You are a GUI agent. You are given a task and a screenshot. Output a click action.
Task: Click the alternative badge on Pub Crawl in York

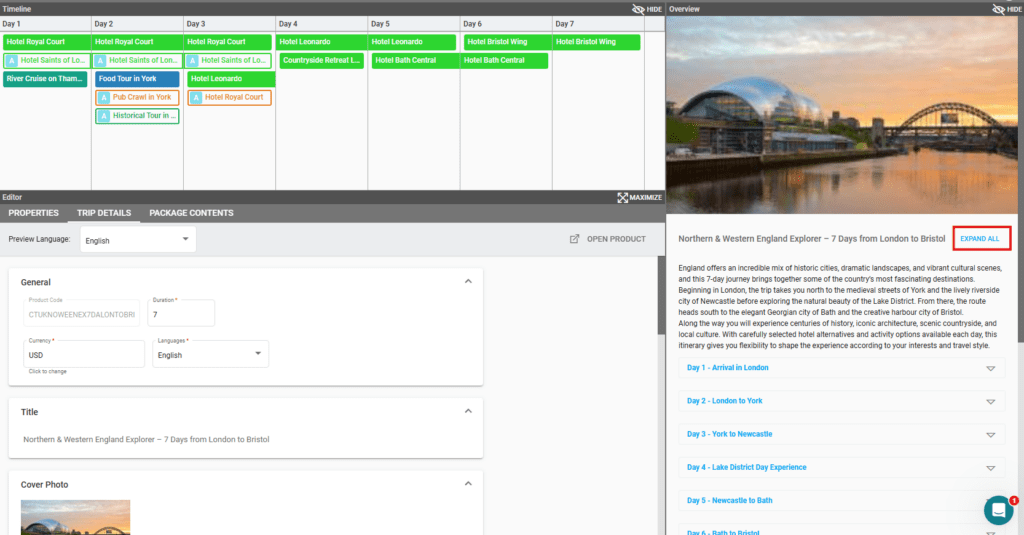tap(104, 98)
